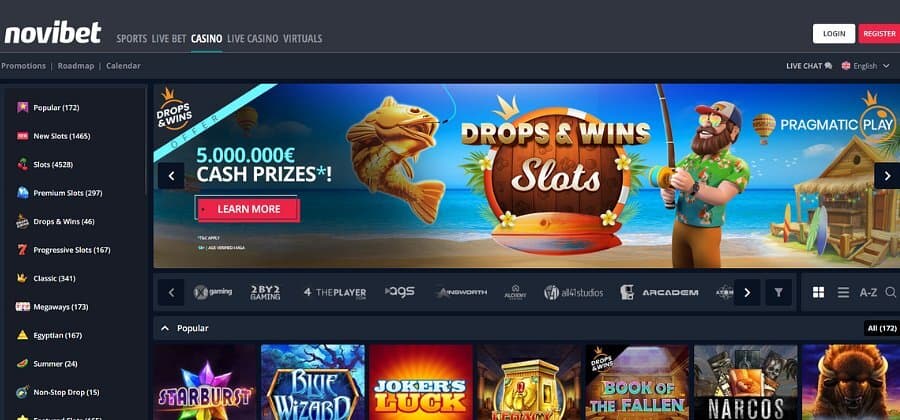Select the Megaways category icon
Screen dimensions: 900x420
(22, 307)
